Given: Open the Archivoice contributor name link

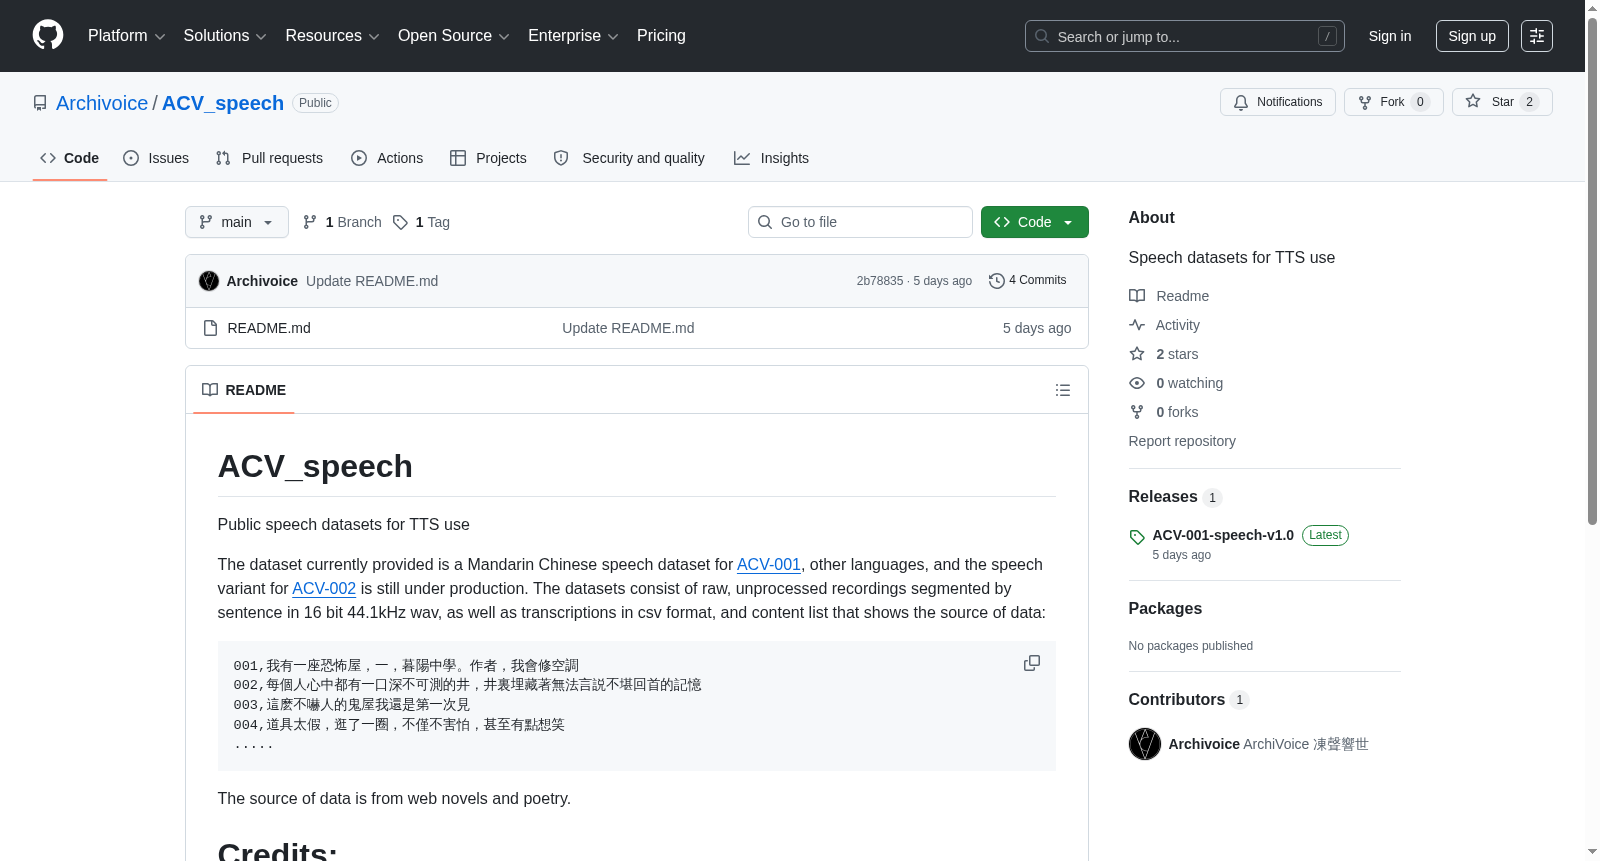Looking at the screenshot, I should click(x=1204, y=744).
